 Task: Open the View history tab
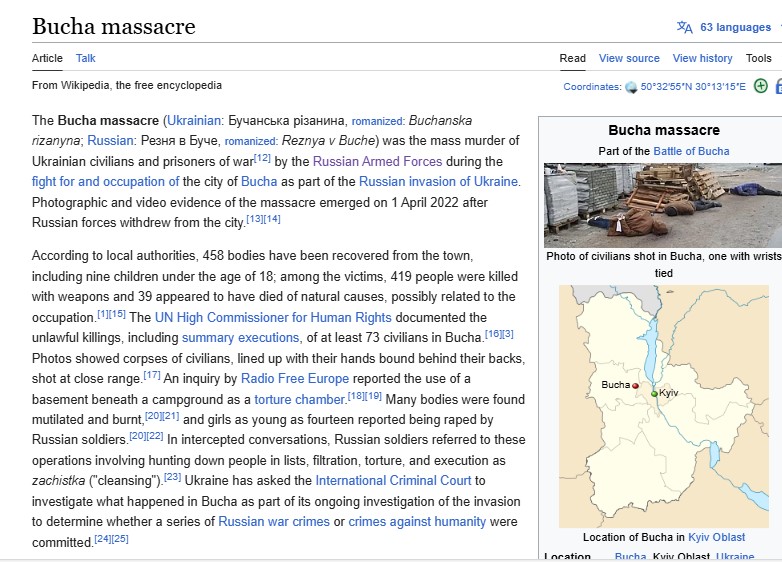click(702, 58)
